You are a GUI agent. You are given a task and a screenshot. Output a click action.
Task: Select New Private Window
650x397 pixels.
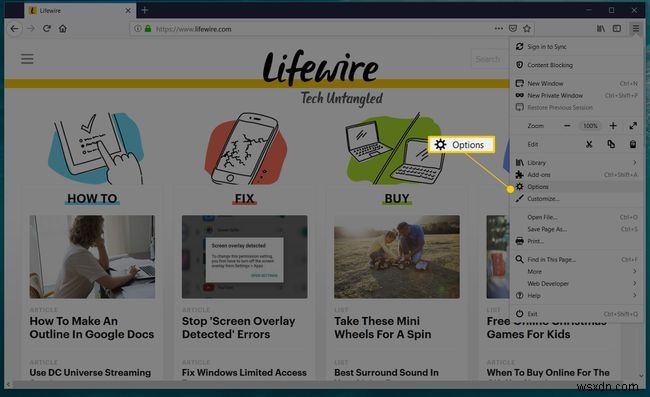pyautogui.click(x=576, y=95)
